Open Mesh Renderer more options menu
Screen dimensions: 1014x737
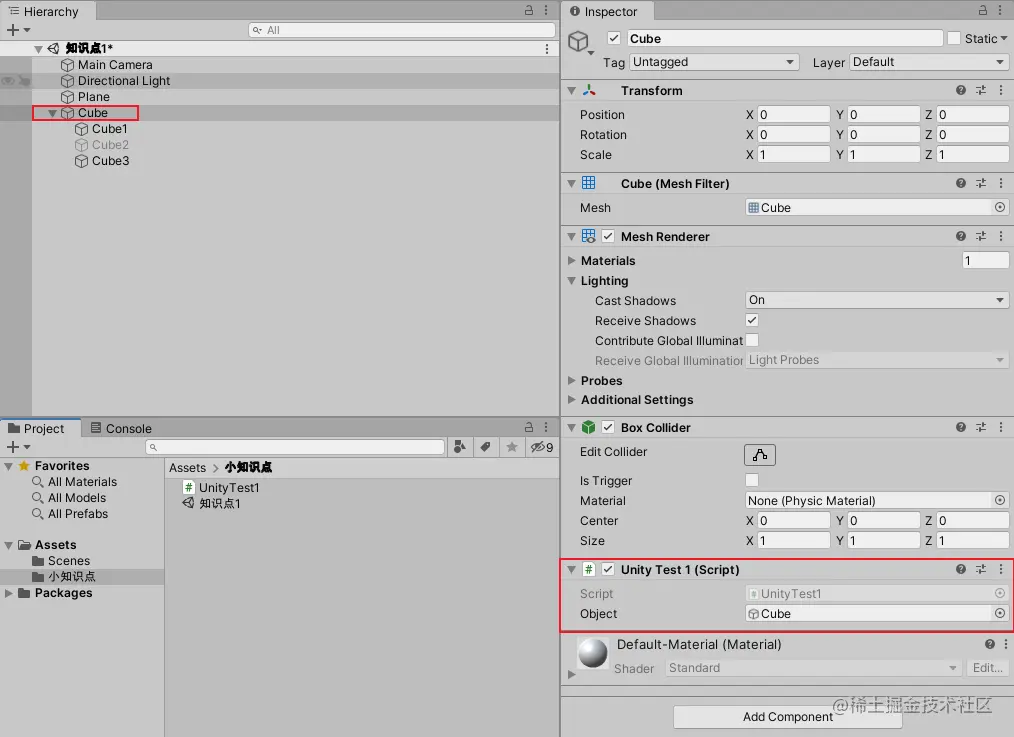[x=1001, y=237]
